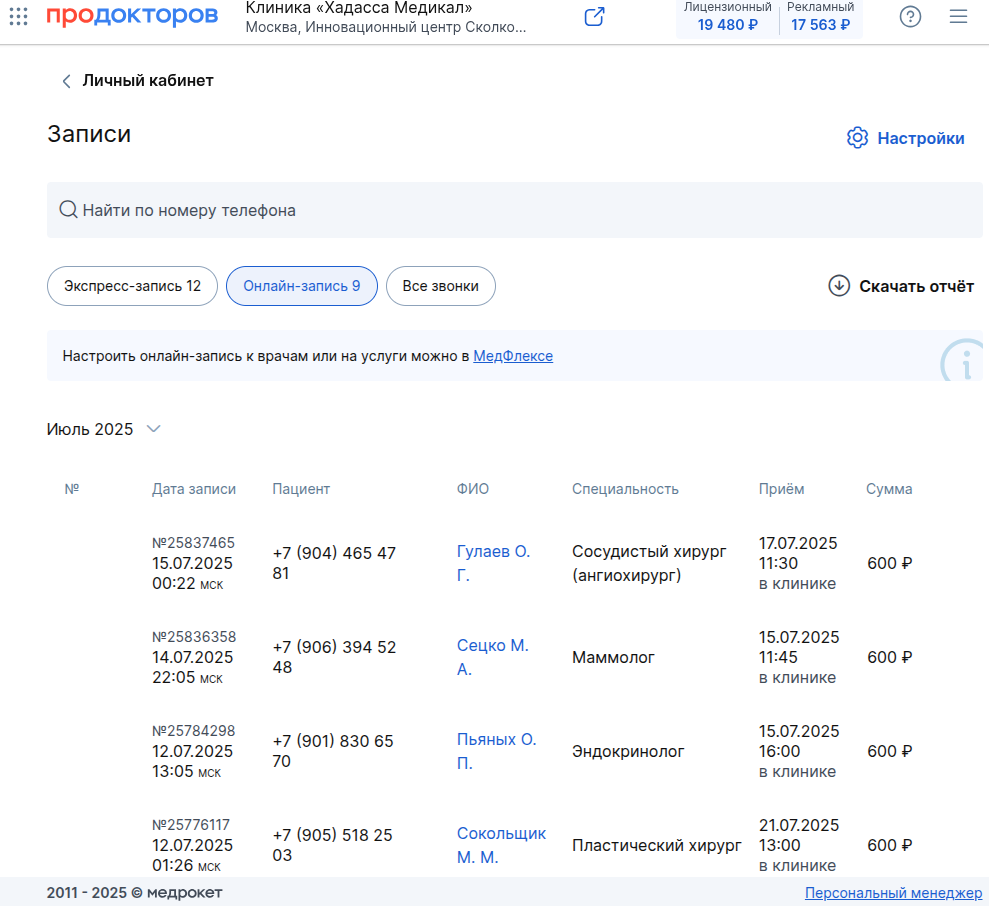989x906 pixels.
Task: Click the Записи page heading
Action: click(x=89, y=134)
